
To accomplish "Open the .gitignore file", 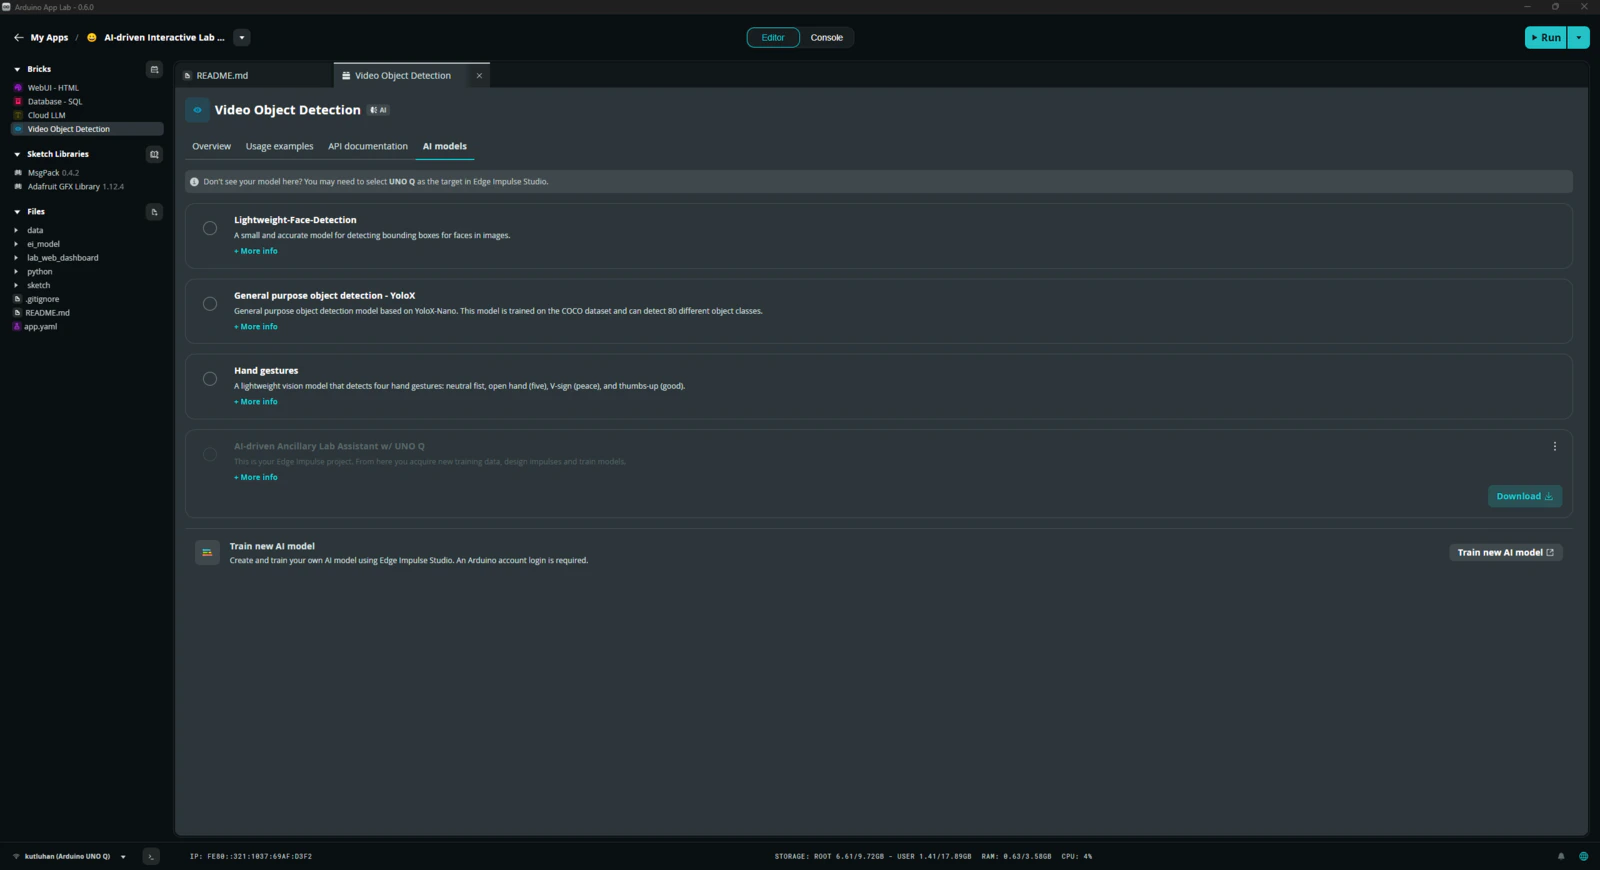I will 42,299.
